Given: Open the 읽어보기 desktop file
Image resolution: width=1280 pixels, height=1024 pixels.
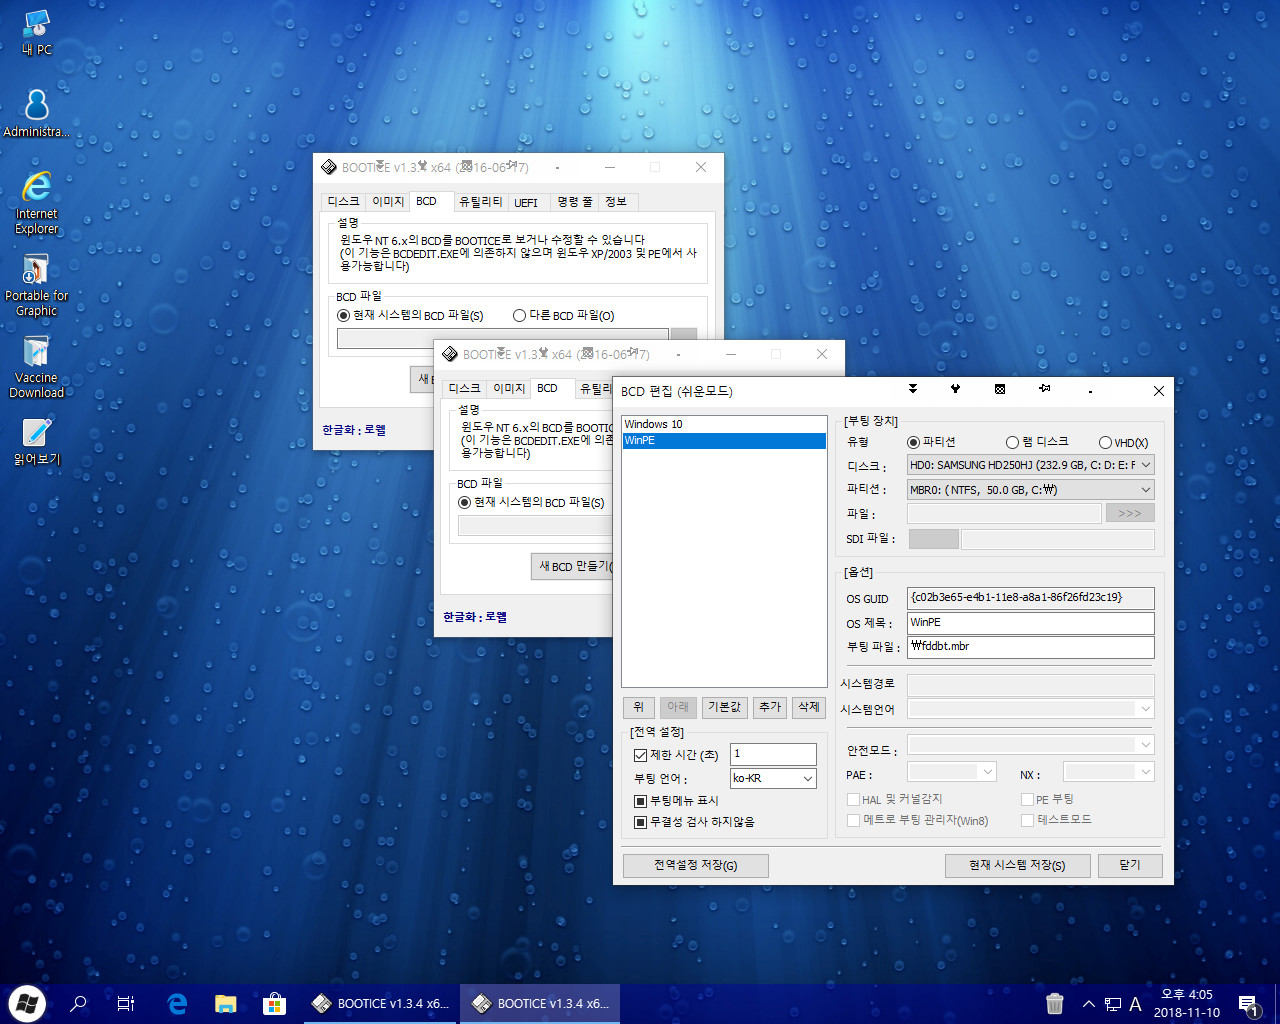Looking at the screenshot, I should (x=37, y=442).
